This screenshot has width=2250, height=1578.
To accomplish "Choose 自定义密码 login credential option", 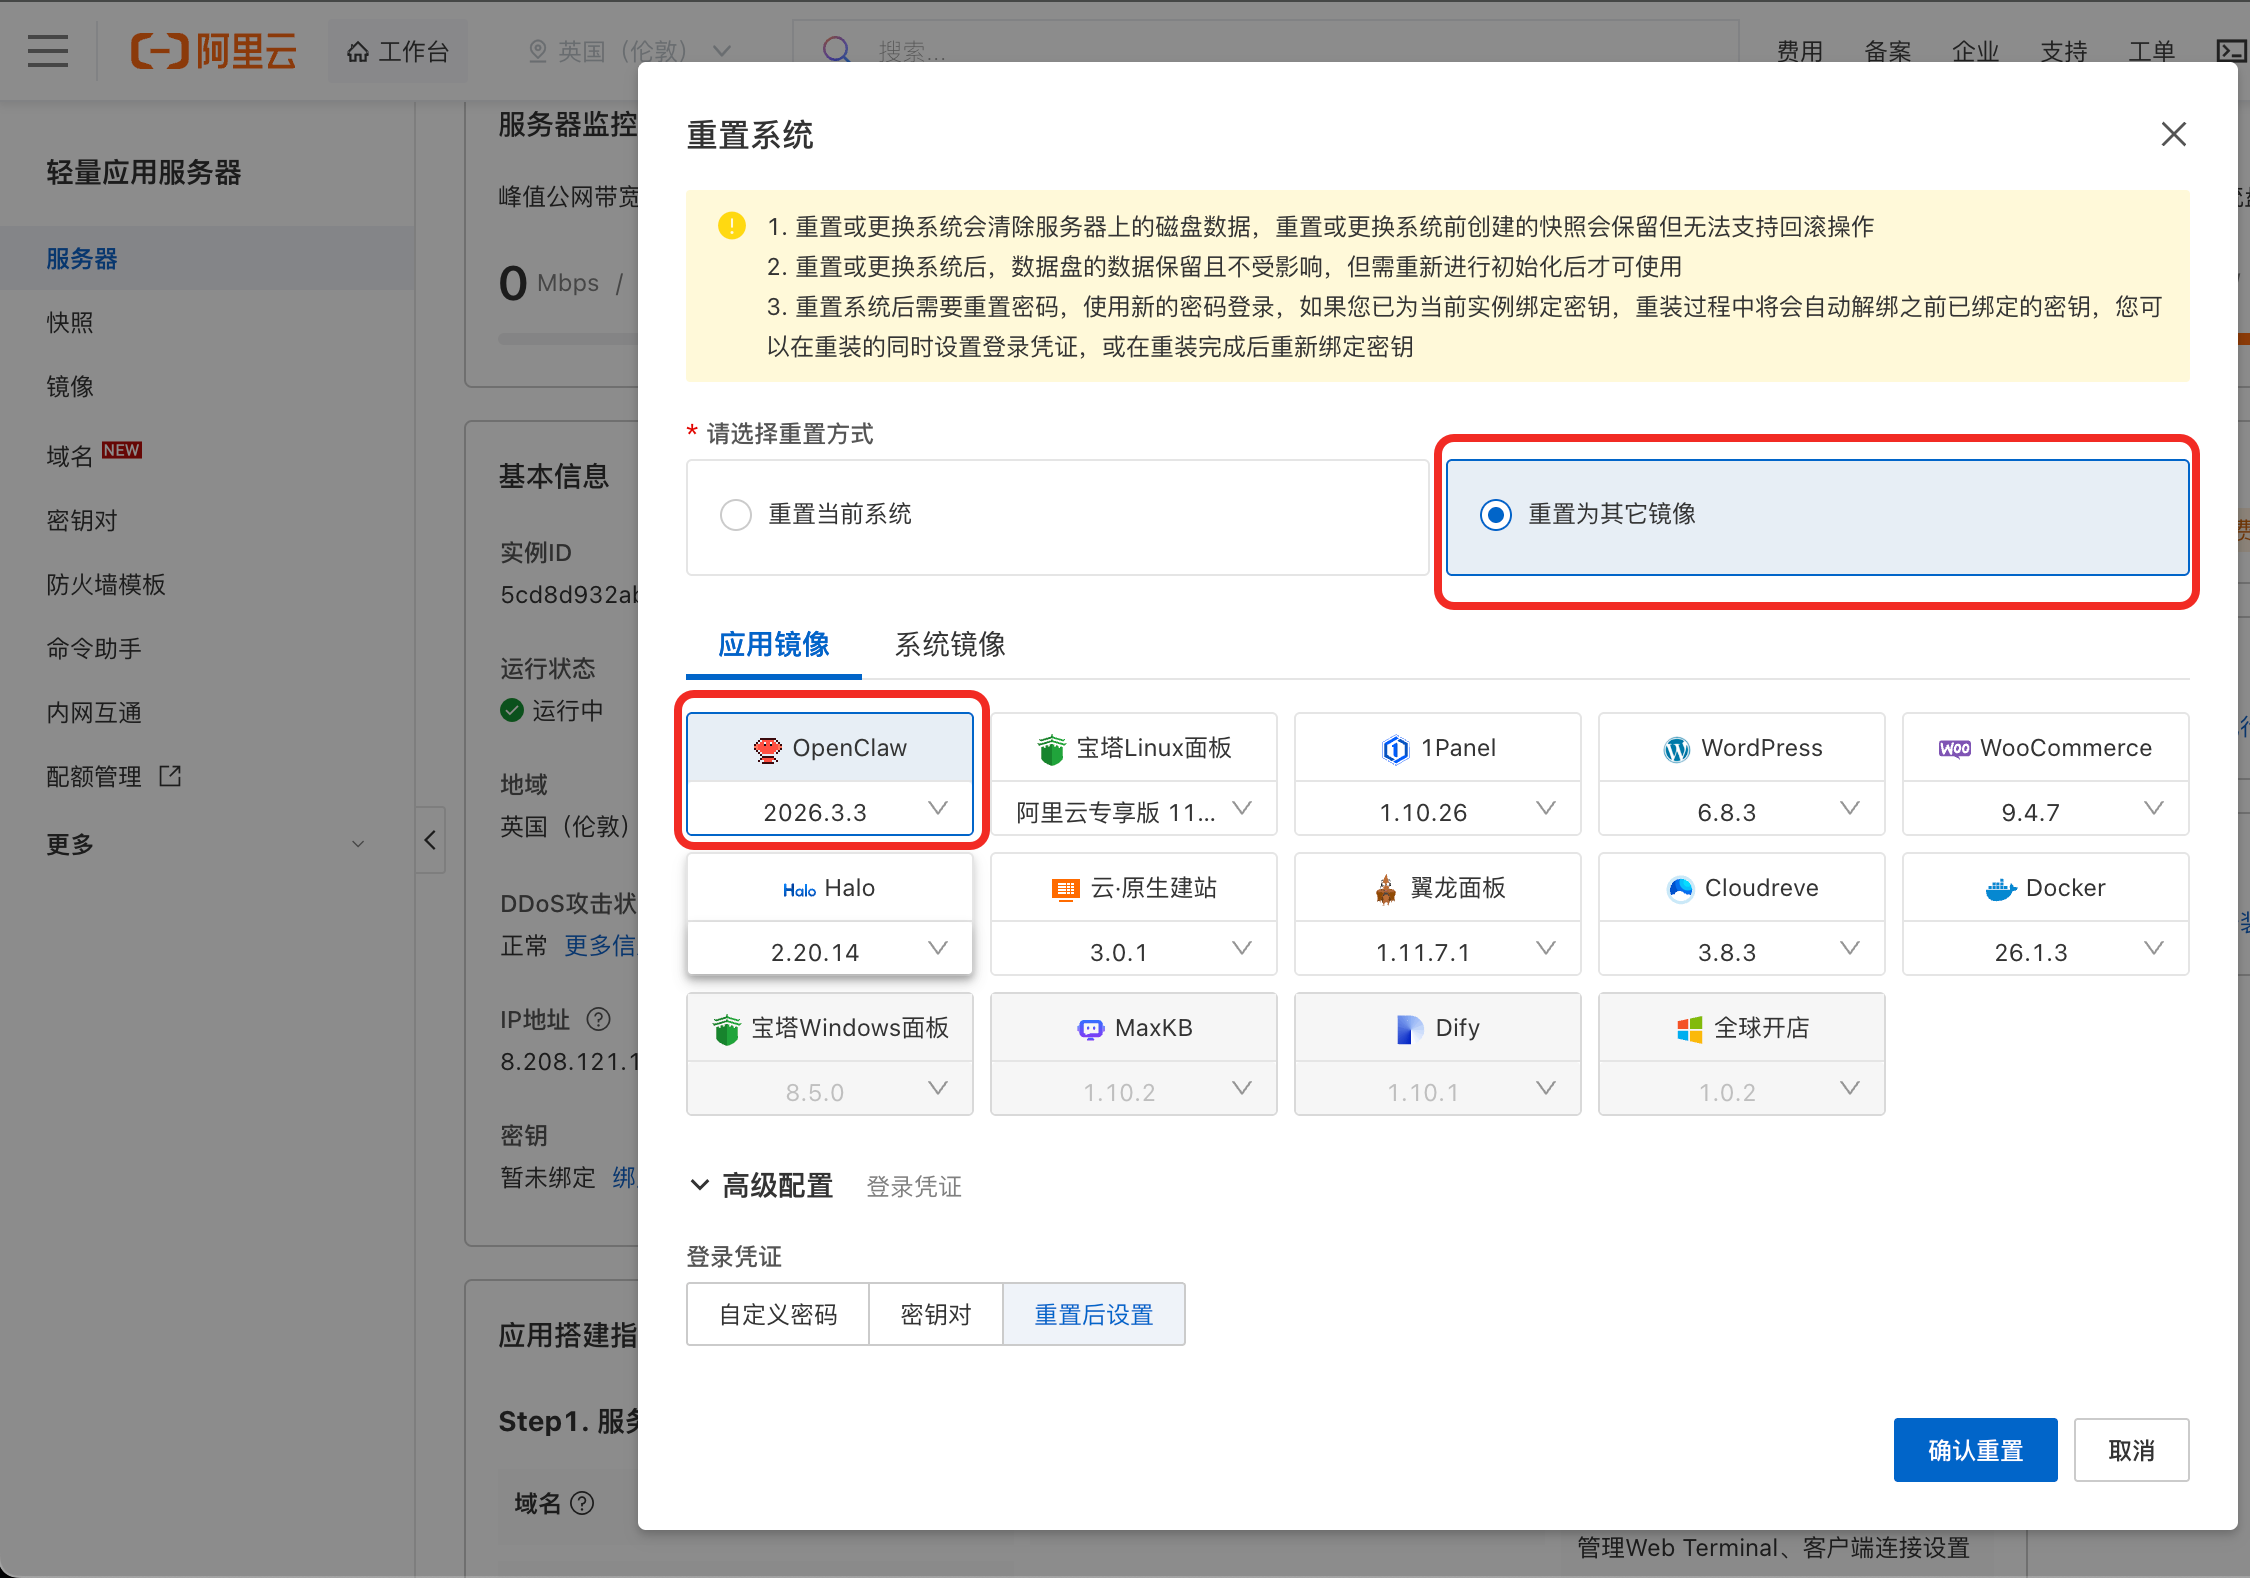I will coord(778,1314).
